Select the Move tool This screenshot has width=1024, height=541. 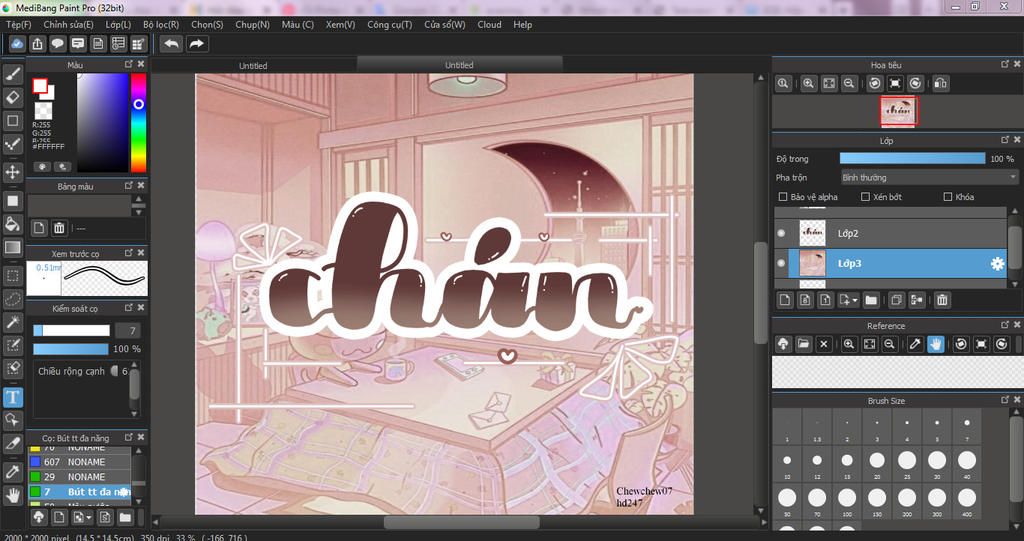click(12, 172)
